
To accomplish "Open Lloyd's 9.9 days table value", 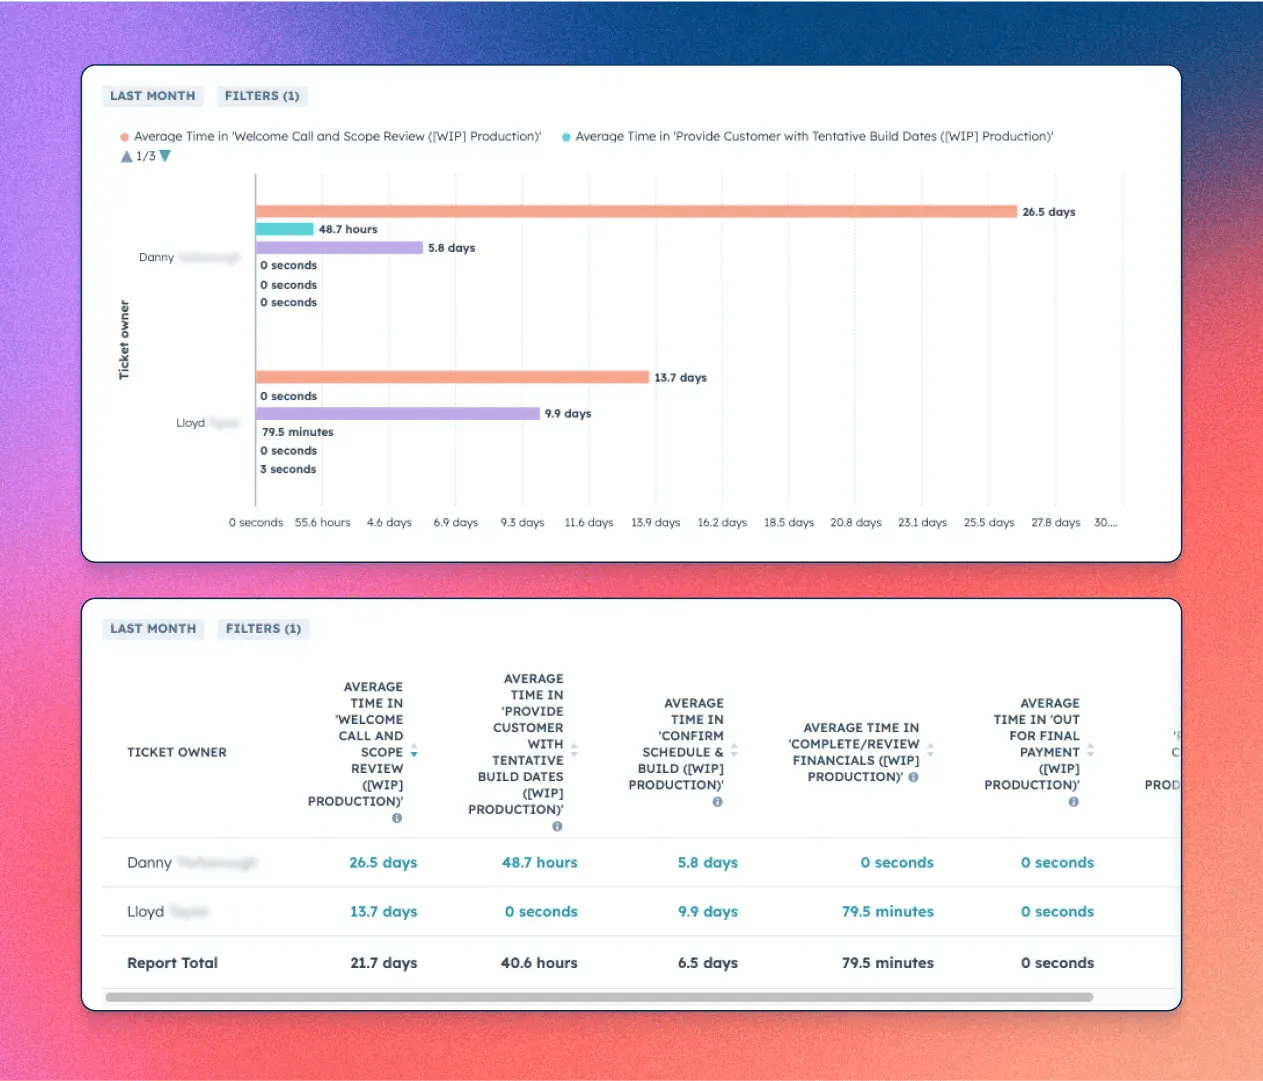I will point(708,911).
